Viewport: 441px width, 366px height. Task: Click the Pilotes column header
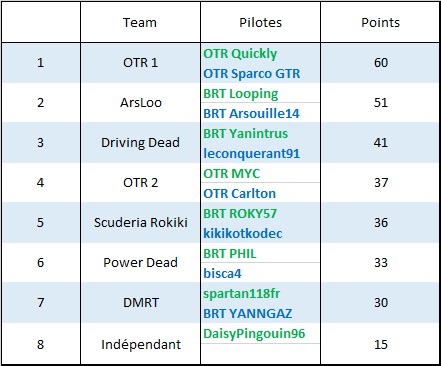[x=260, y=23]
